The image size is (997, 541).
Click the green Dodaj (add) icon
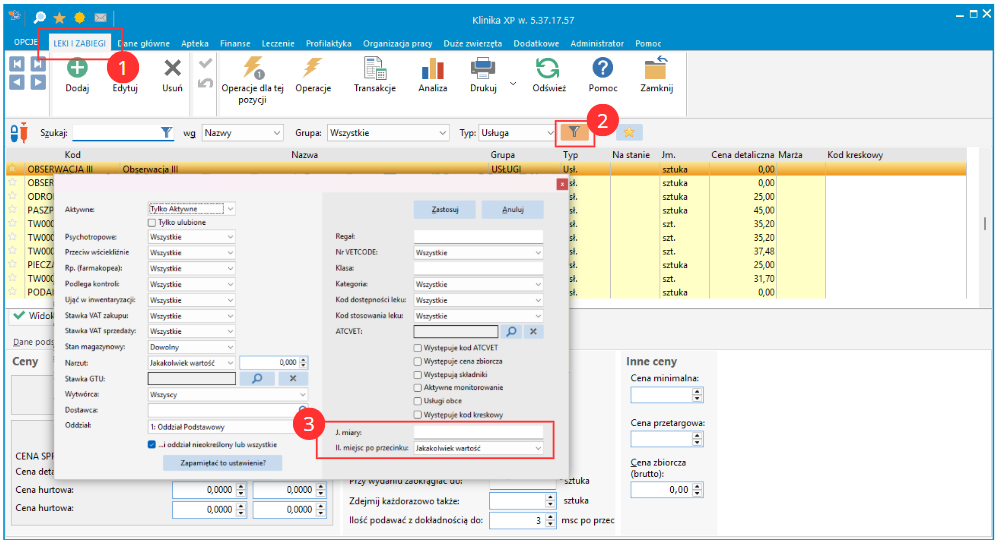pyautogui.click(x=77, y=69)
